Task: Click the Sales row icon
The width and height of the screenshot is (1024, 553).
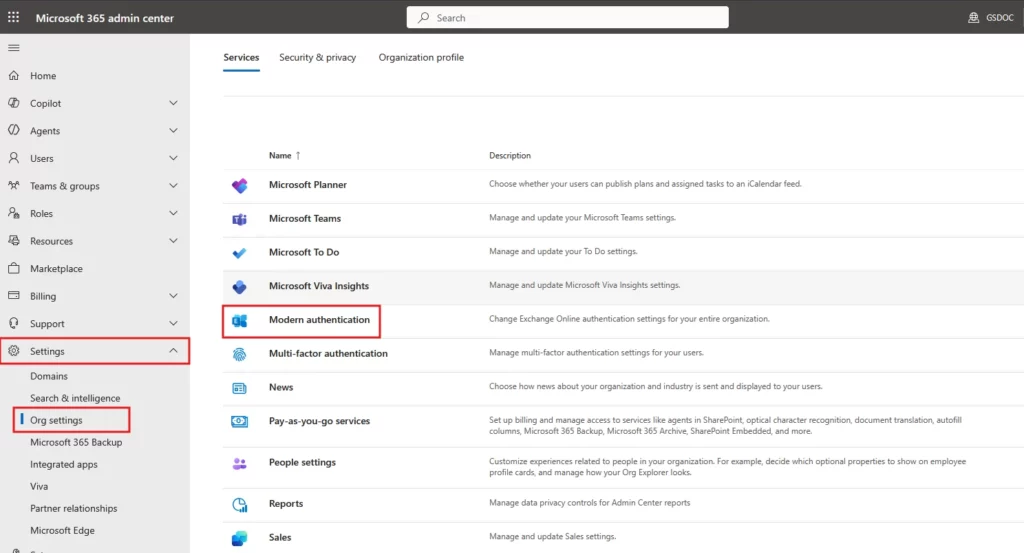Action: (240, 538)
